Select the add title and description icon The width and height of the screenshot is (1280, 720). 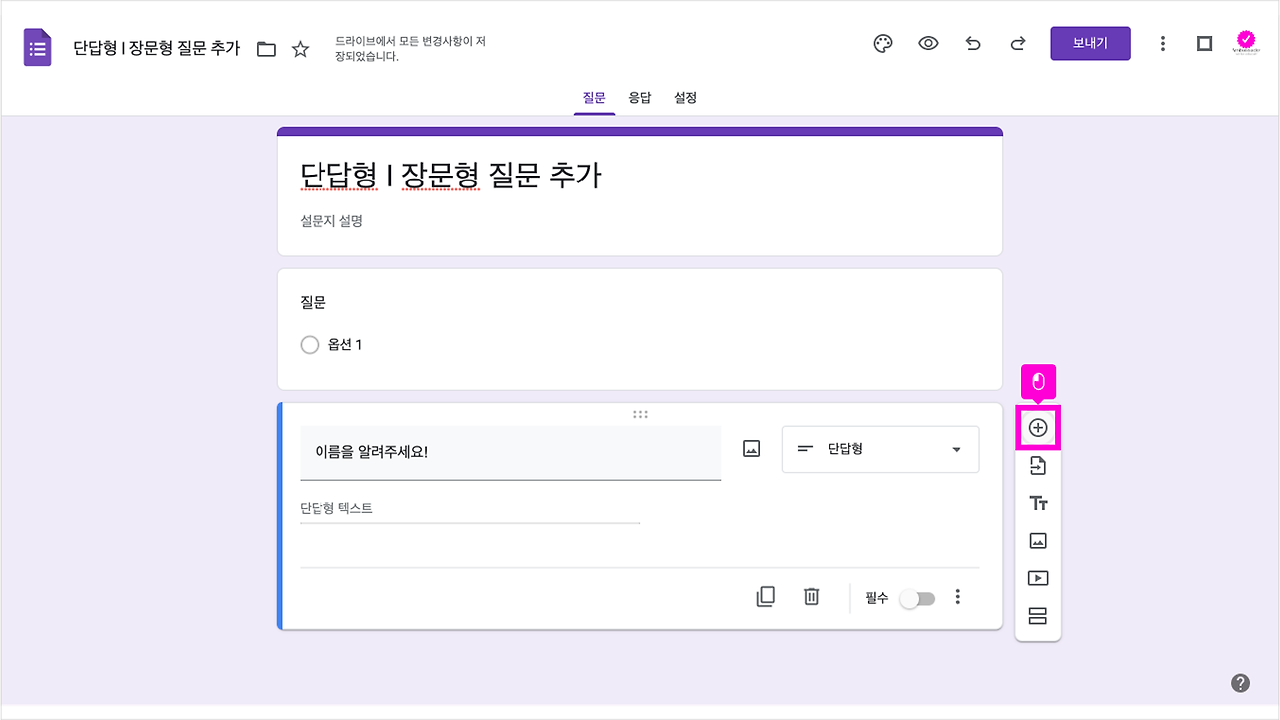pyautogui.click(x=1037, y=502)
